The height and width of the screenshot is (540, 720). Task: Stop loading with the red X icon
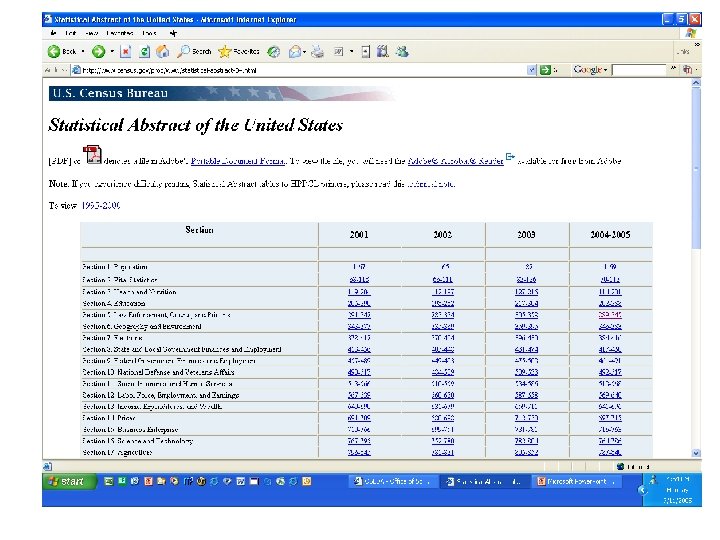coord(125,51)
